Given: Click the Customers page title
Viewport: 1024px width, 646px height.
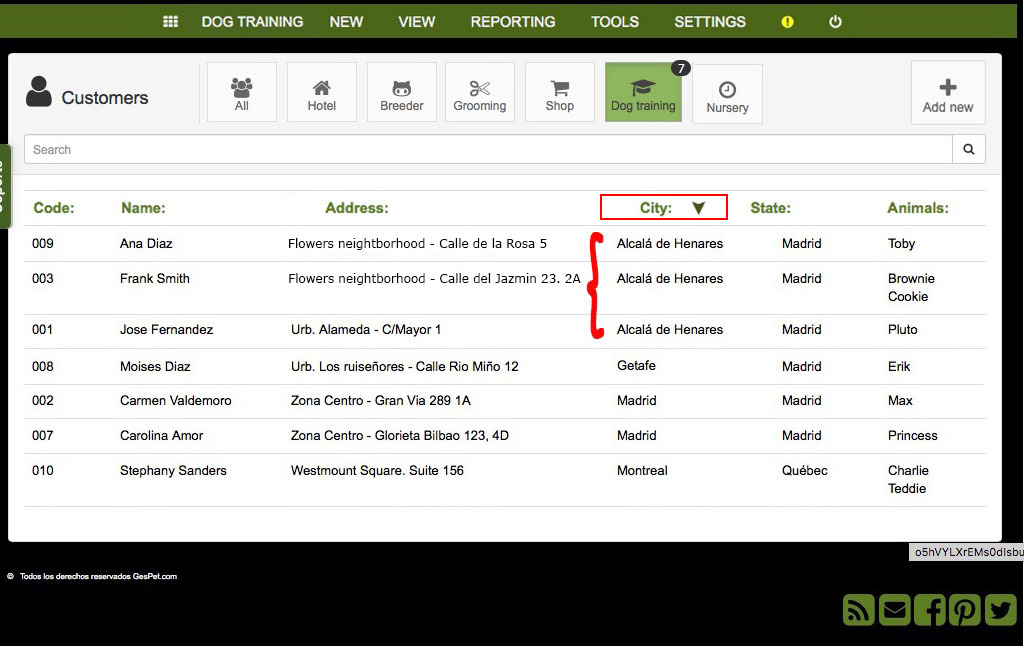Looking at the screenshot, I should (x=104, y=98).
